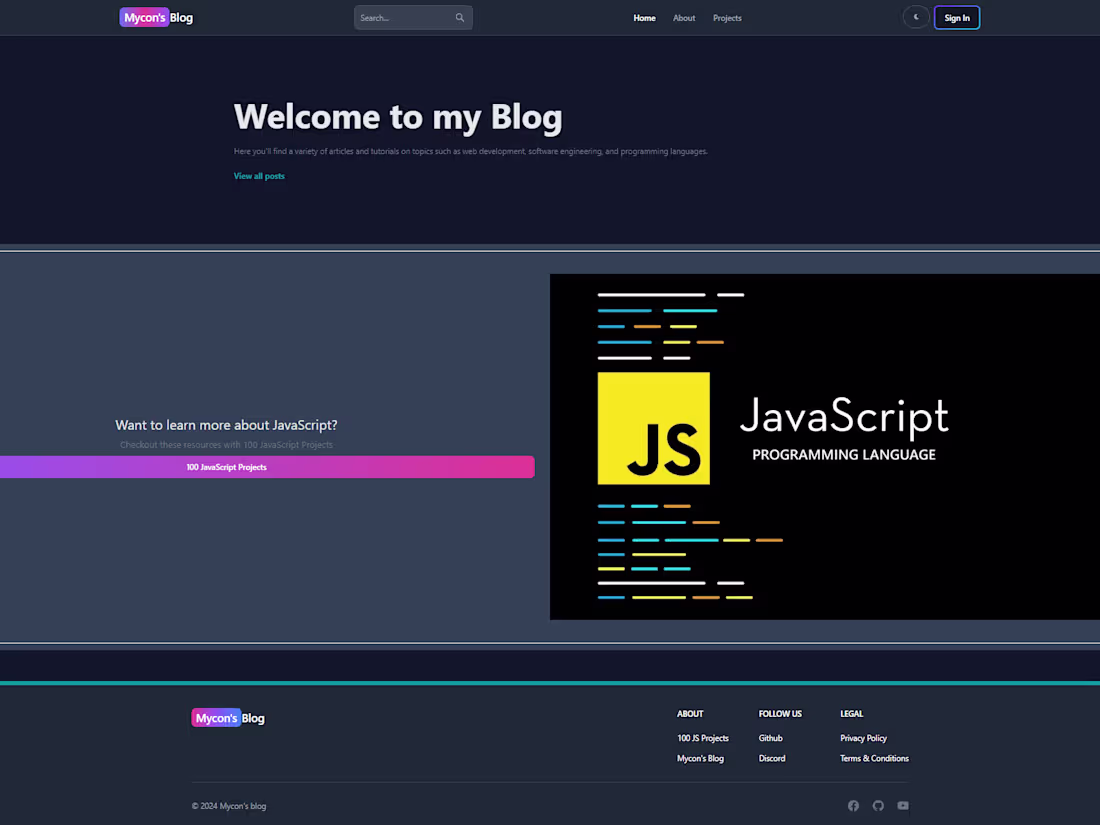Viewport: 1100px width, 825px height.
Task: Click the Facebook icon in the footer
Action: pos(853,805)
